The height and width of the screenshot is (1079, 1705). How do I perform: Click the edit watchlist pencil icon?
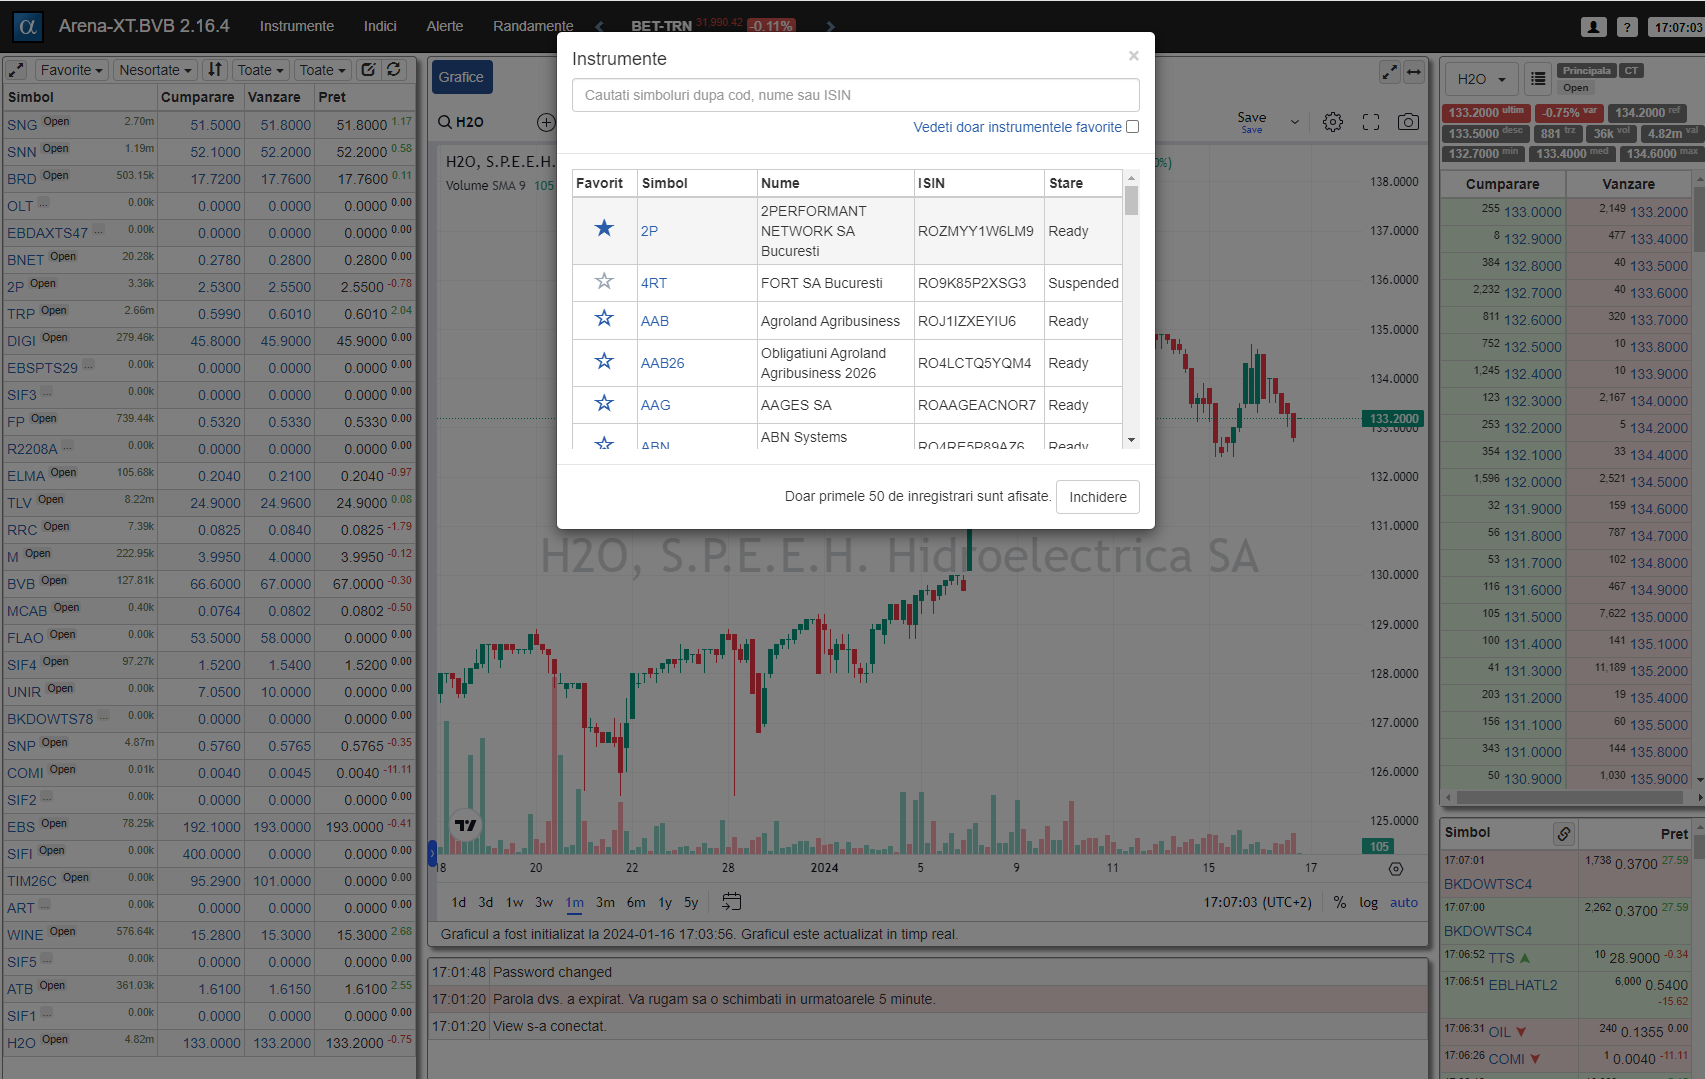368,70
